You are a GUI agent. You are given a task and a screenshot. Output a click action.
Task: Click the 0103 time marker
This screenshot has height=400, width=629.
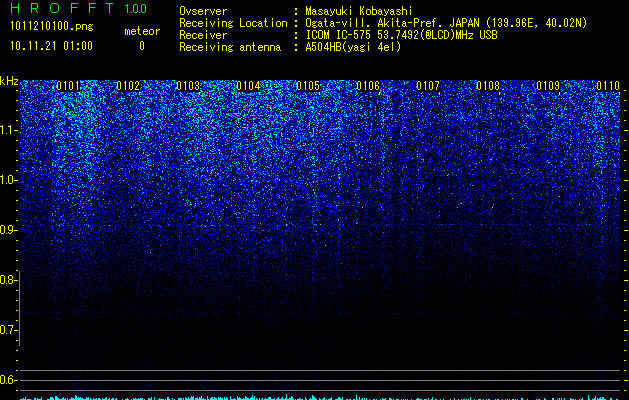click(x=188, y=86)
